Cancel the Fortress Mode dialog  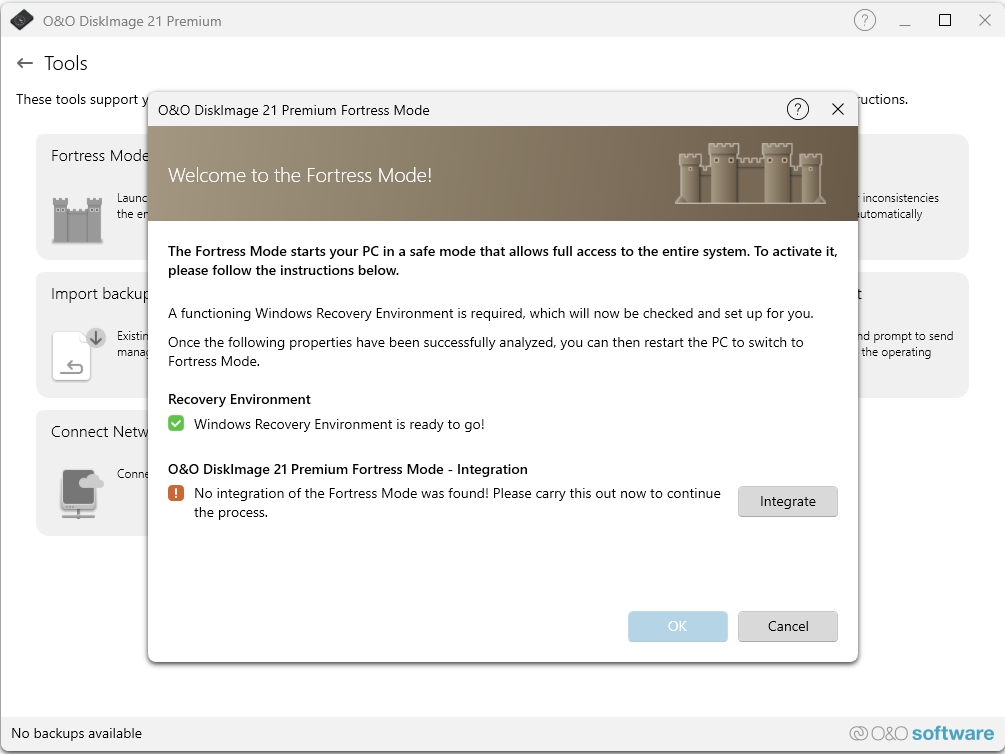point(787,626)
